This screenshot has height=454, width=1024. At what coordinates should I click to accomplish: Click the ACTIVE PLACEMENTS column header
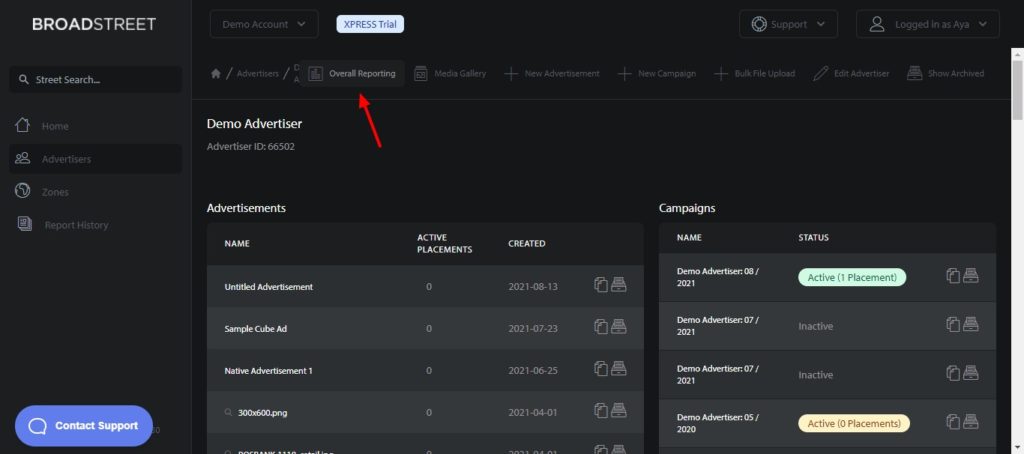pyautogui.click(x=444, y=244)
